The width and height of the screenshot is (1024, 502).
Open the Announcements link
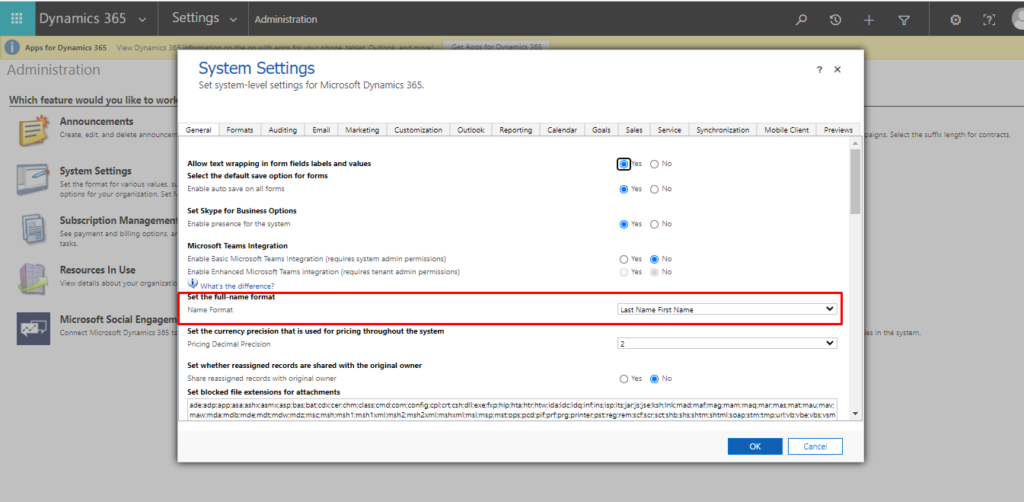[97, 121]
